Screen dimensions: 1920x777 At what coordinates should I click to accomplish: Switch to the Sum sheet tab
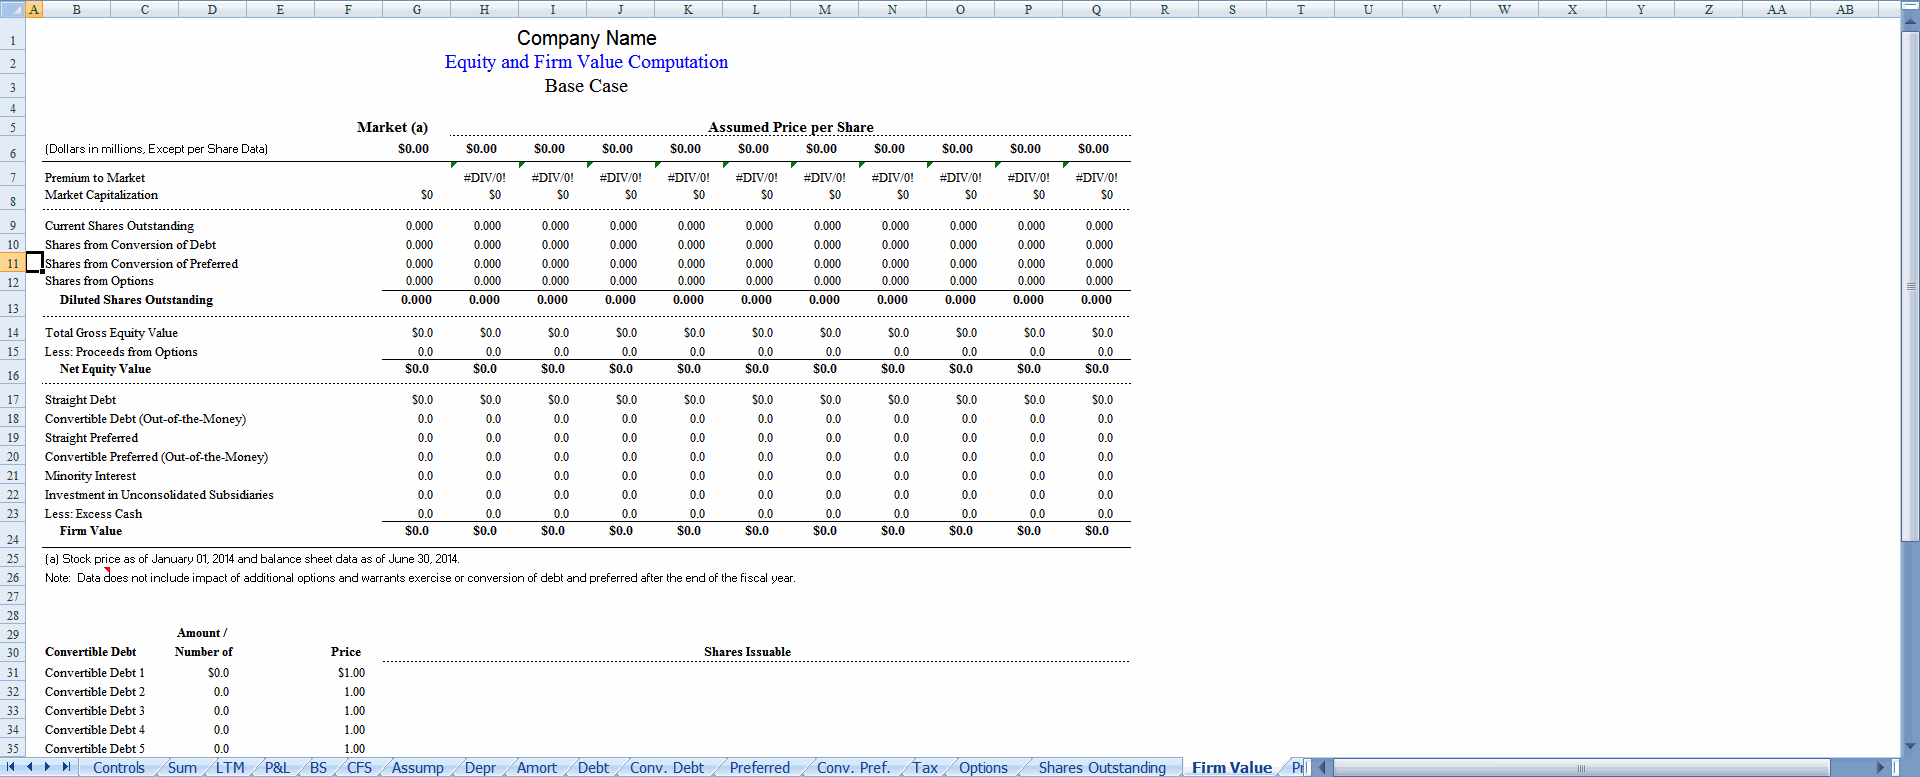[x=182, y=768]
